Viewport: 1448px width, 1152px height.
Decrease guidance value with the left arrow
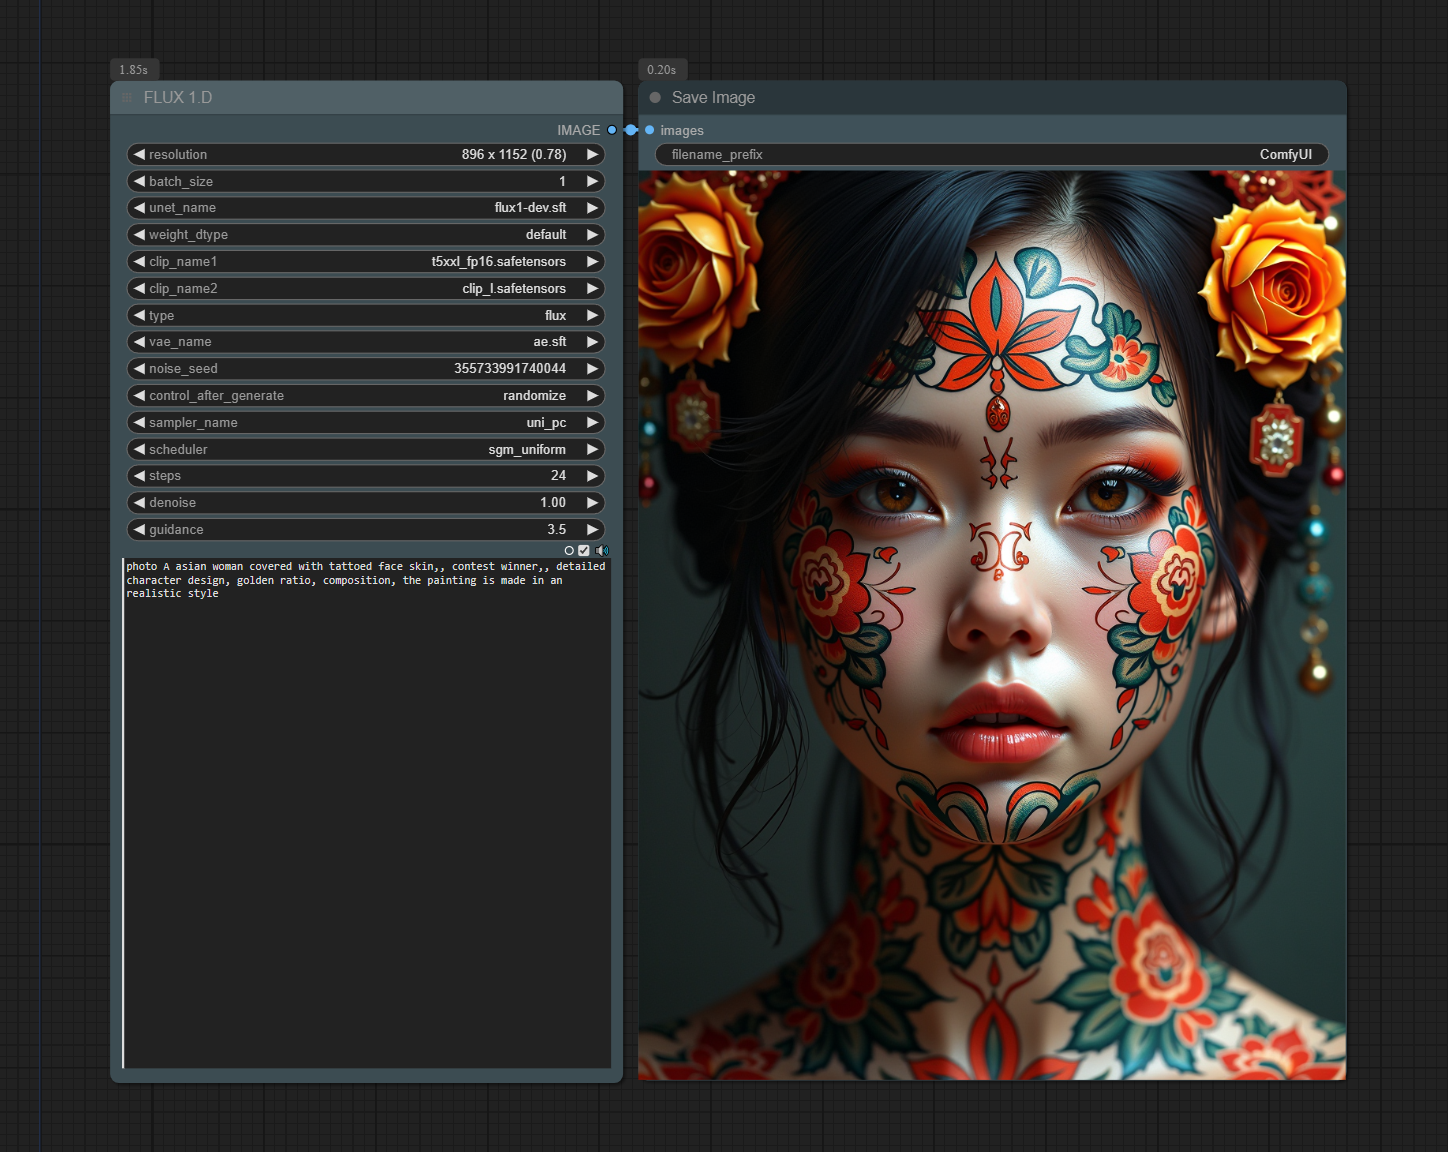139,530
